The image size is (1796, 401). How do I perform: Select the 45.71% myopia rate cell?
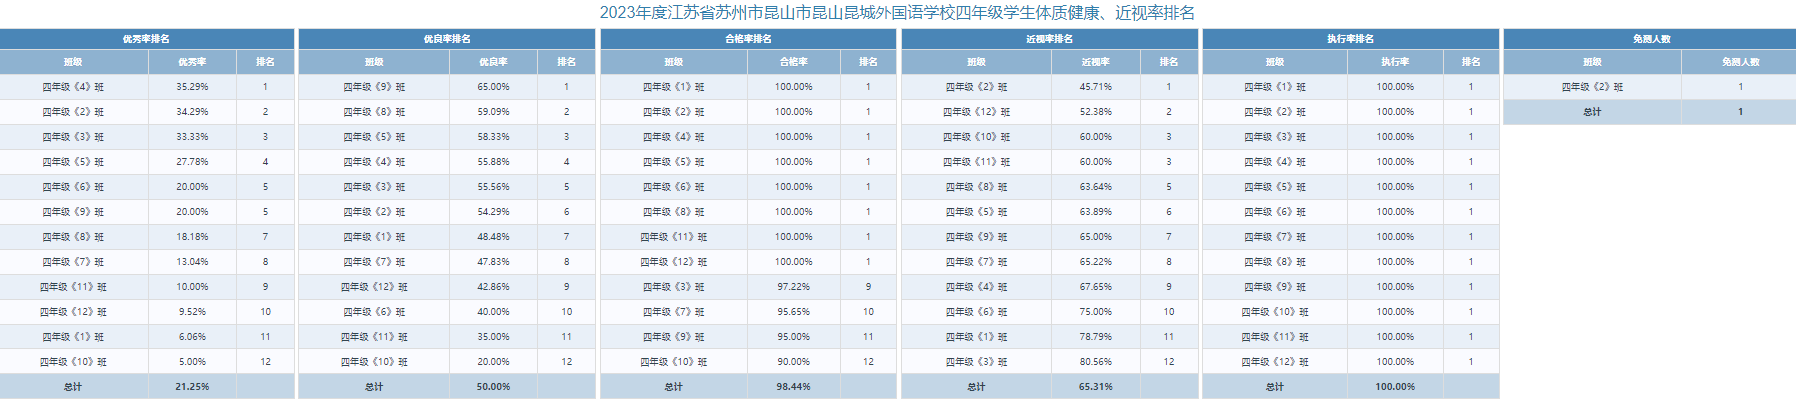tap(1096, 87)
